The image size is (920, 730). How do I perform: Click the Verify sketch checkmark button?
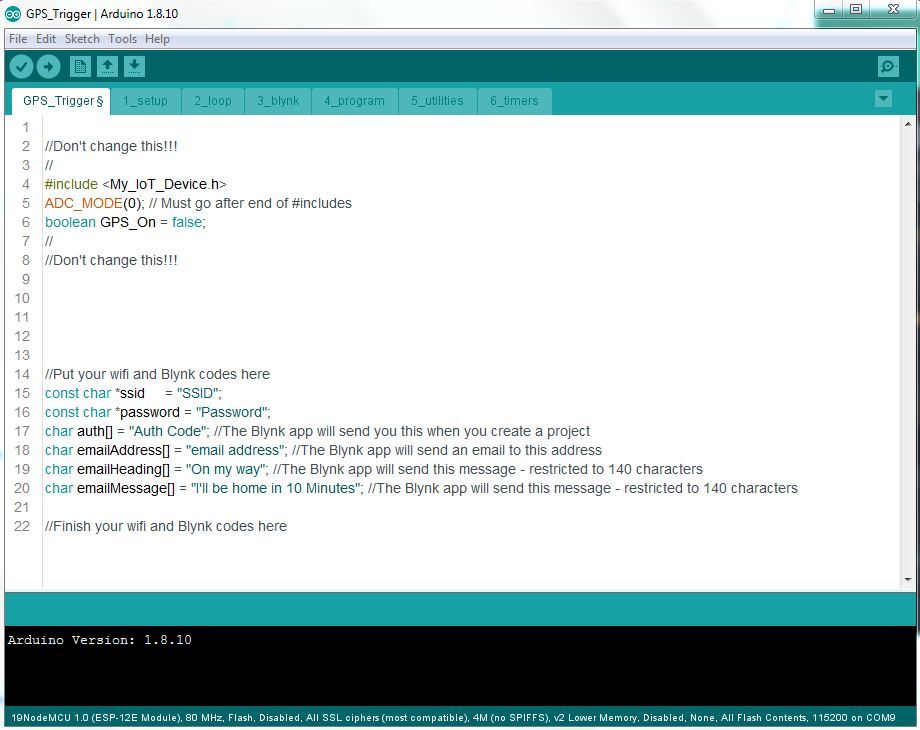point(21,67)
